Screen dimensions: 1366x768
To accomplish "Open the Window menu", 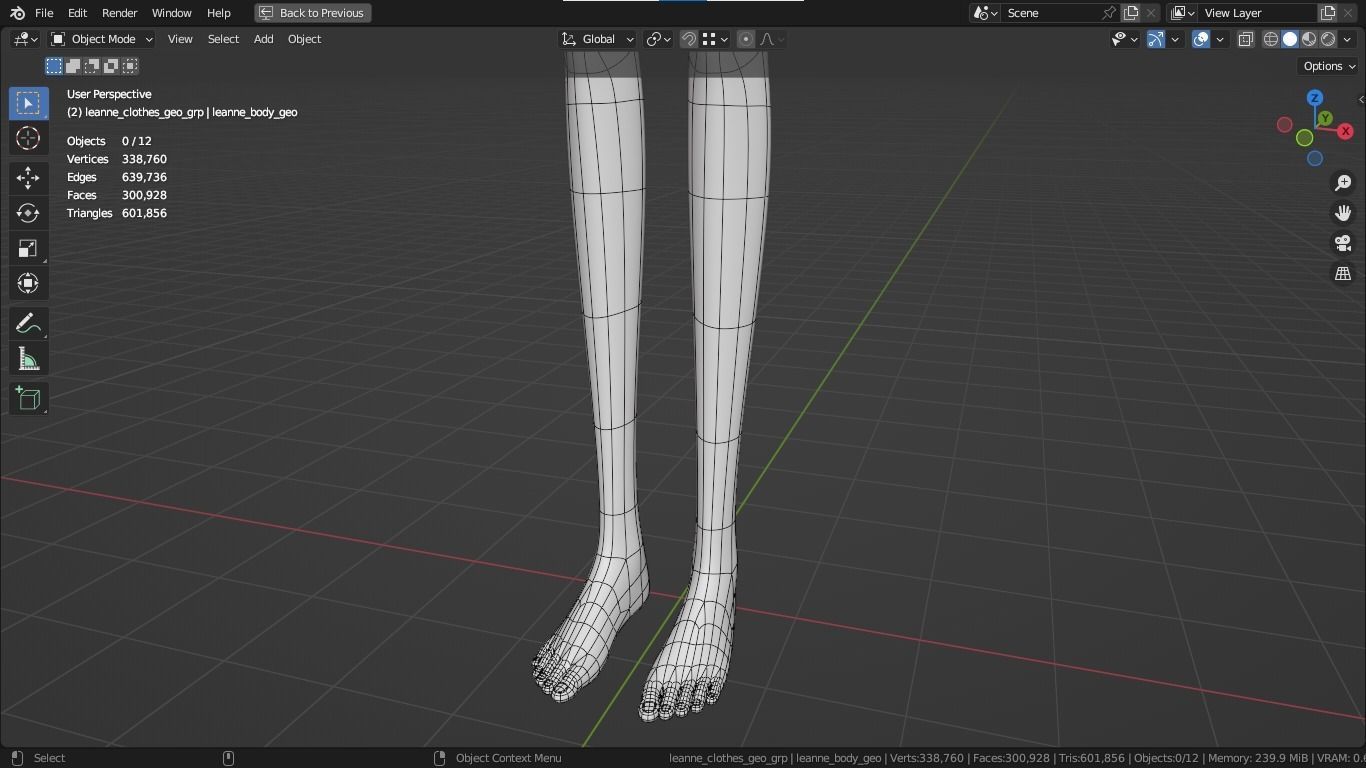I will (x=171, y=13).
